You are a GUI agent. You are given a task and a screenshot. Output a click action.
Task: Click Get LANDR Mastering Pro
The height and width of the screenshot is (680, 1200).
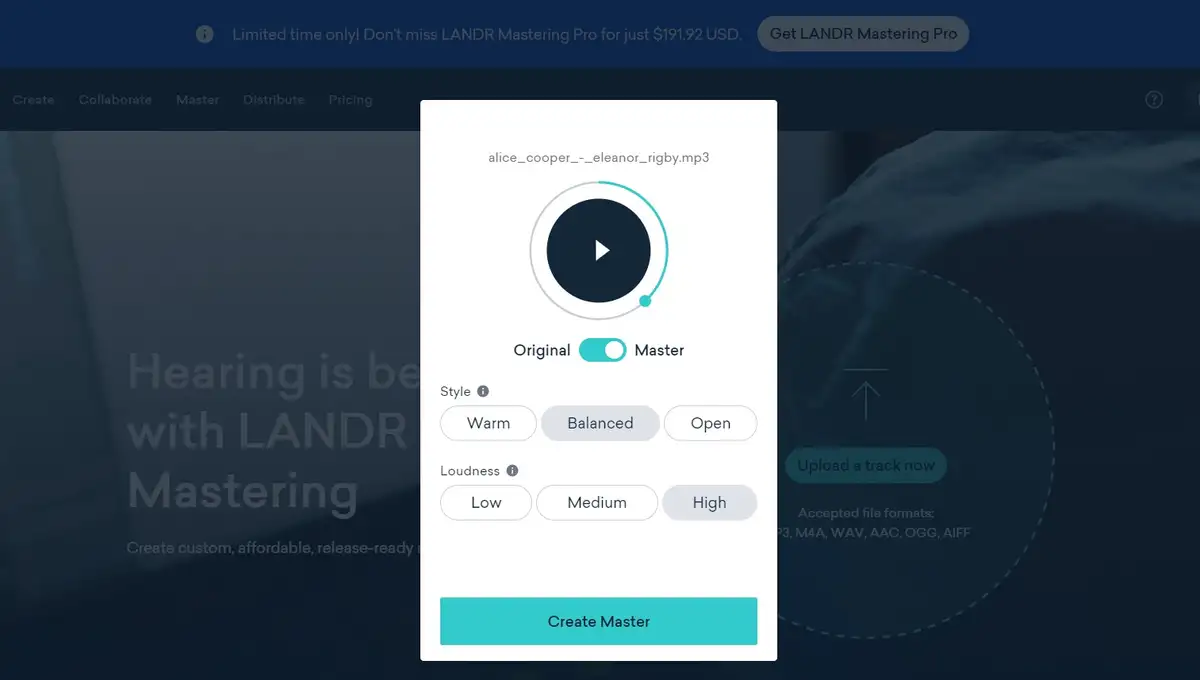[x=862, y=33]
